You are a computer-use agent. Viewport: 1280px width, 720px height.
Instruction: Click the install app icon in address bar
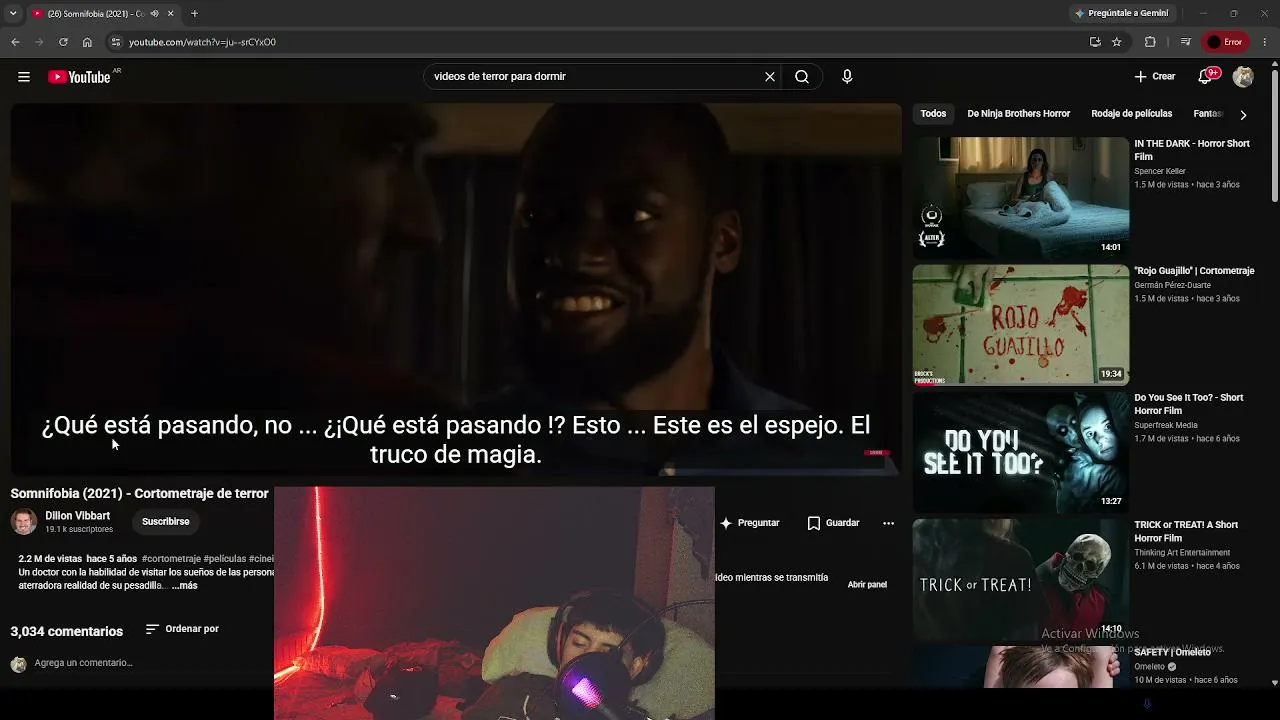tap(1095, 42)
